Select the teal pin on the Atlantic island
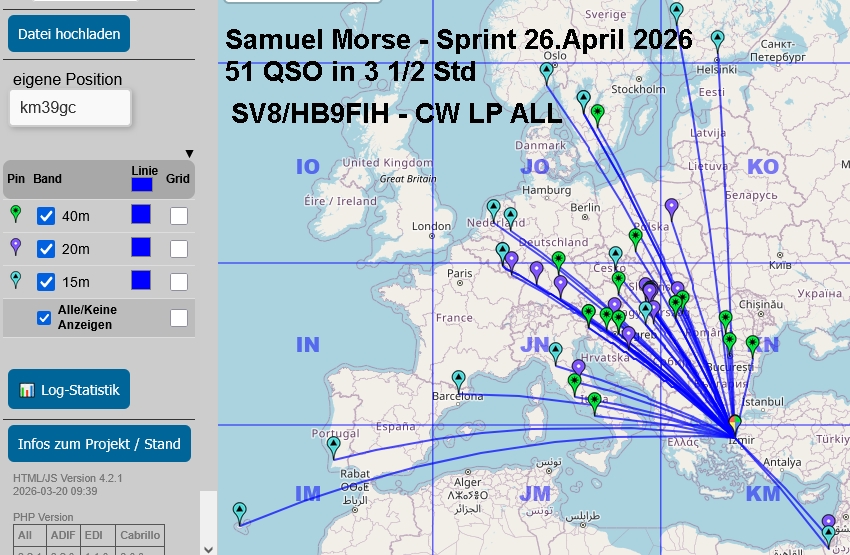 tap(240, 513)
